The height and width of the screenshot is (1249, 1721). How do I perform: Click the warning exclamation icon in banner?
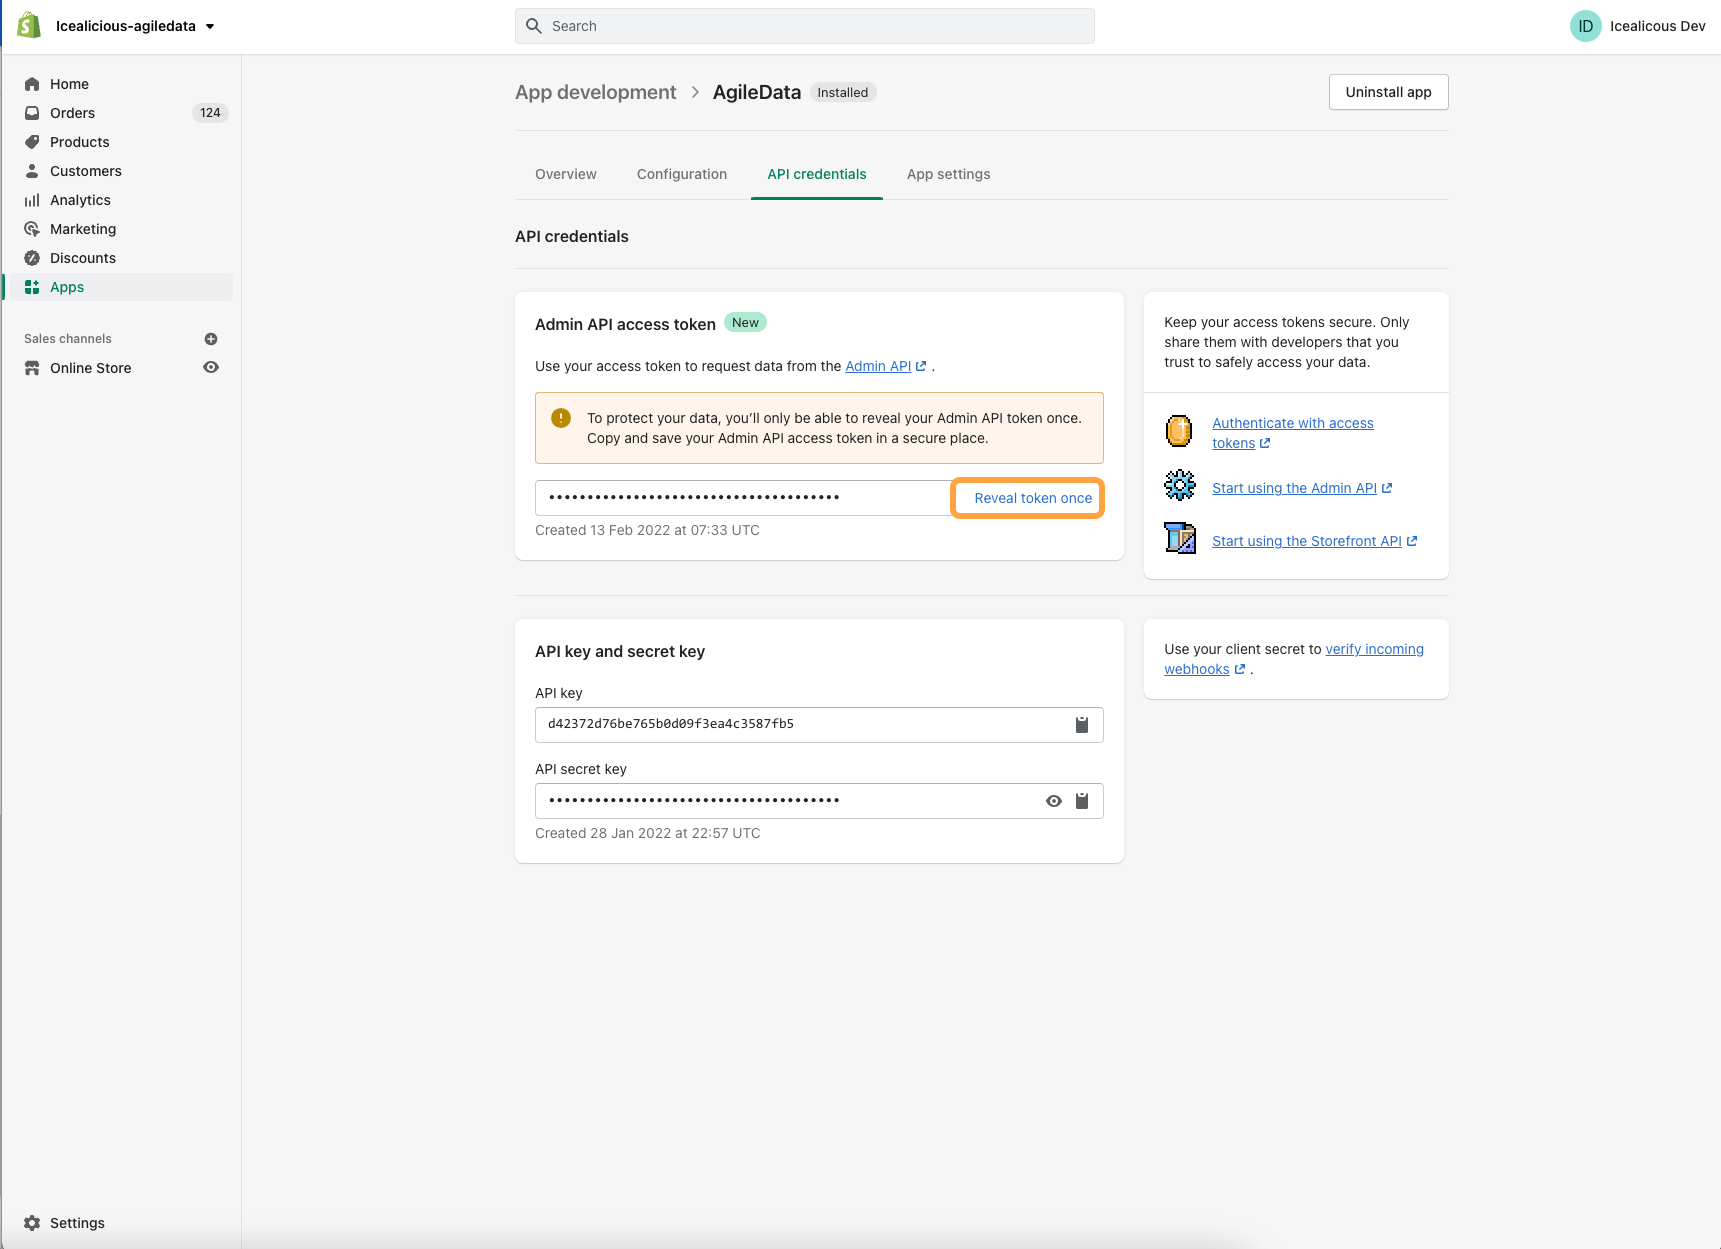pyautogui.click(x=561, y=418)
